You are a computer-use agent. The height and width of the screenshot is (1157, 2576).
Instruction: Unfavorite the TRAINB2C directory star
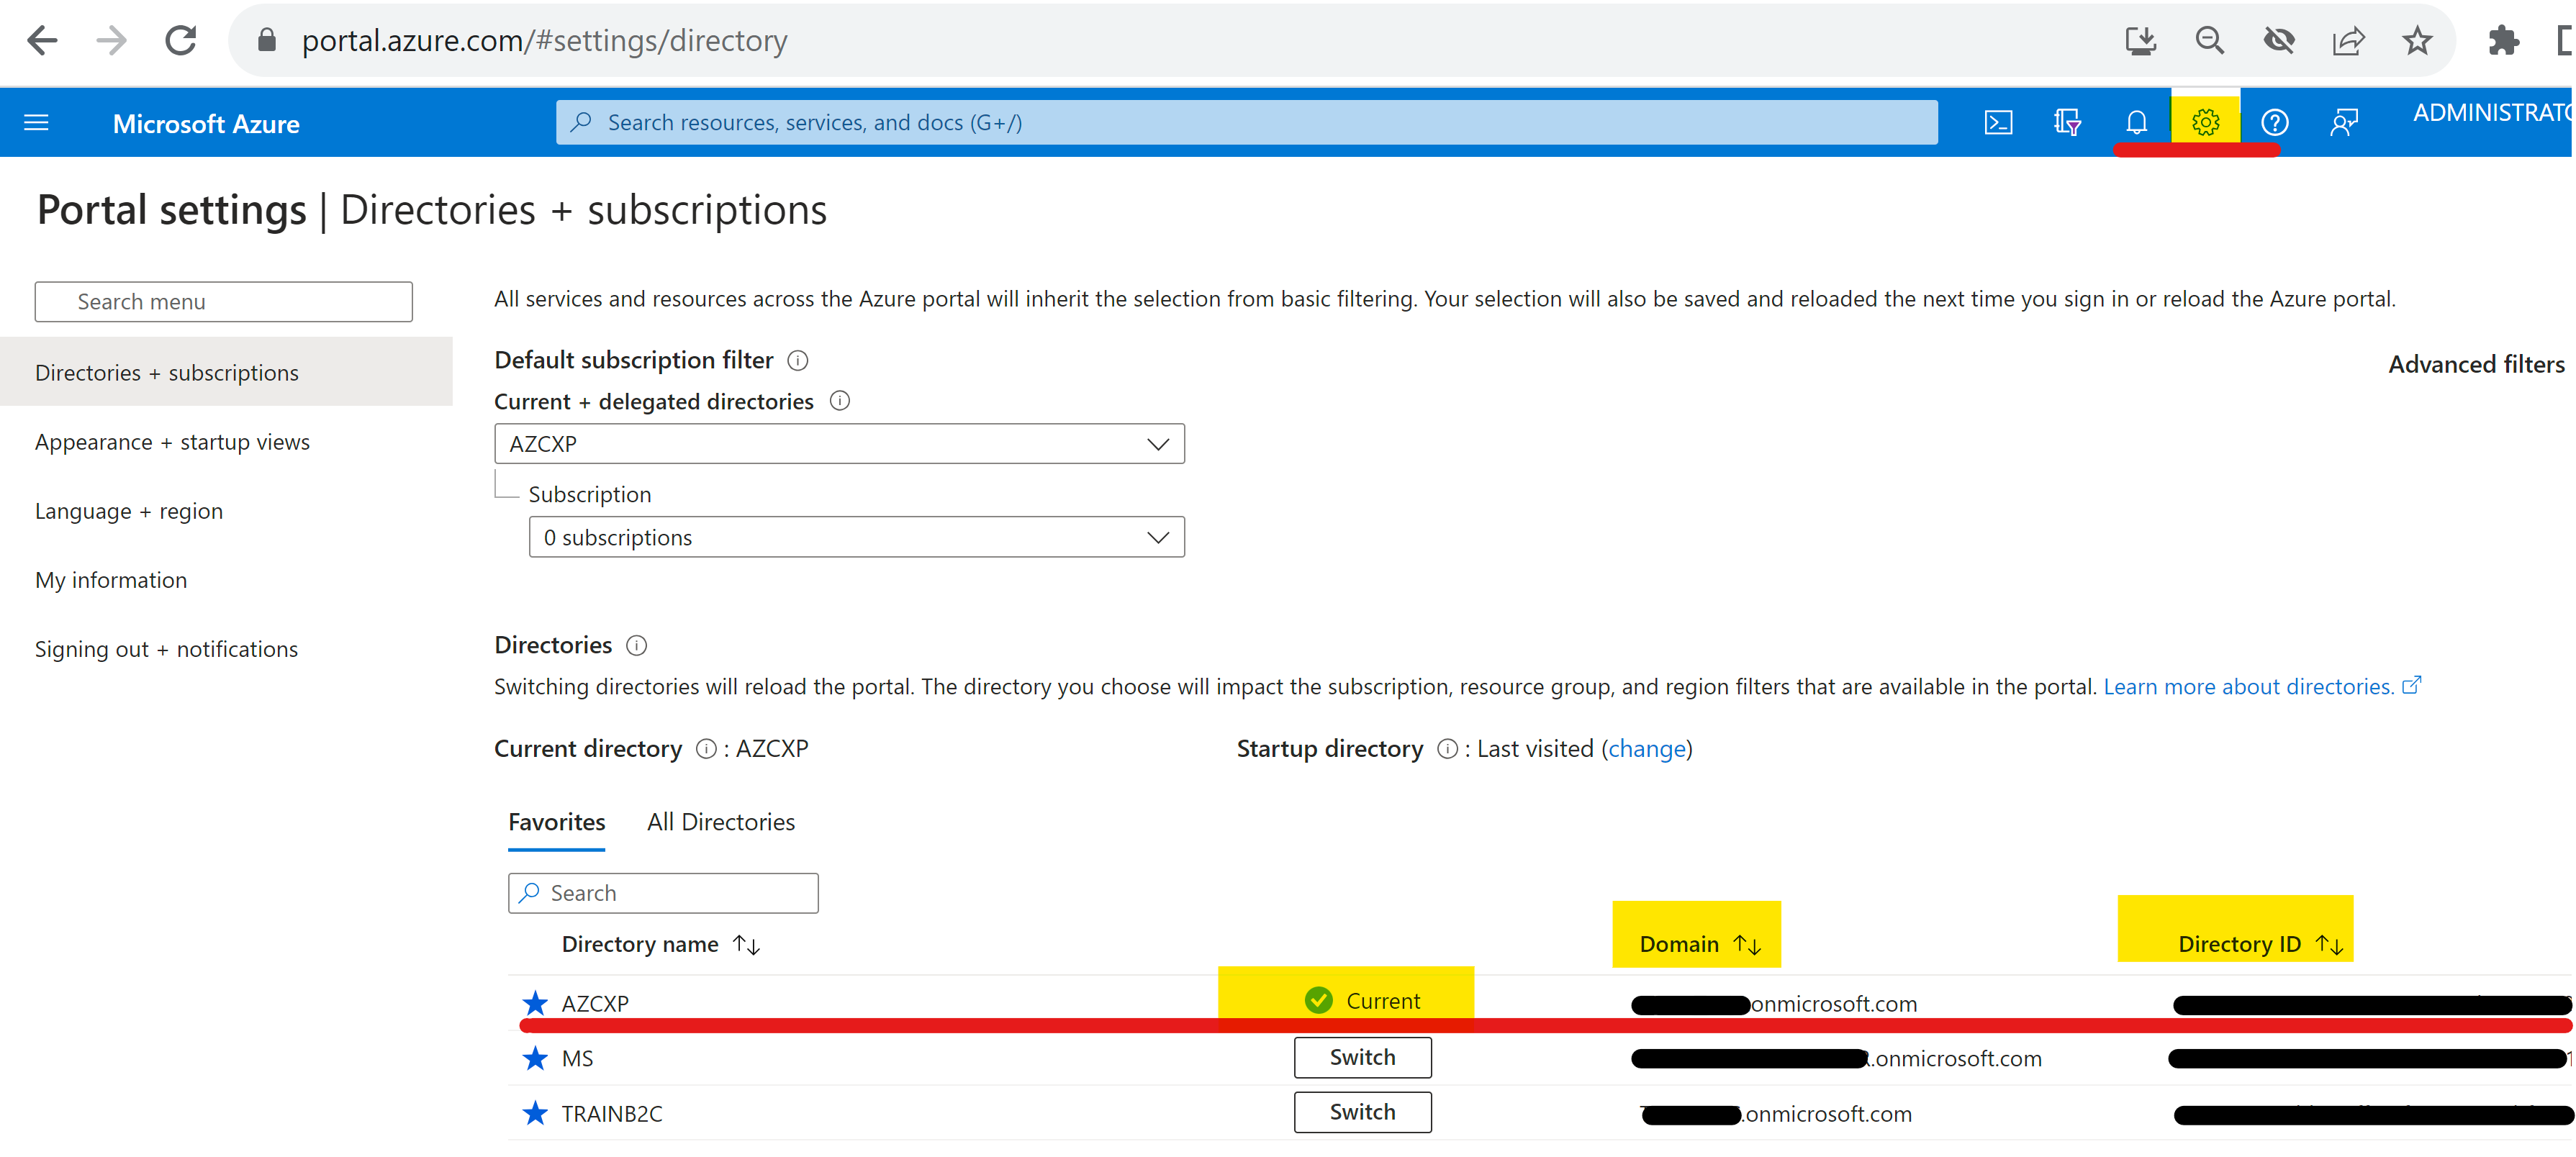click(x=535, y=1113)
